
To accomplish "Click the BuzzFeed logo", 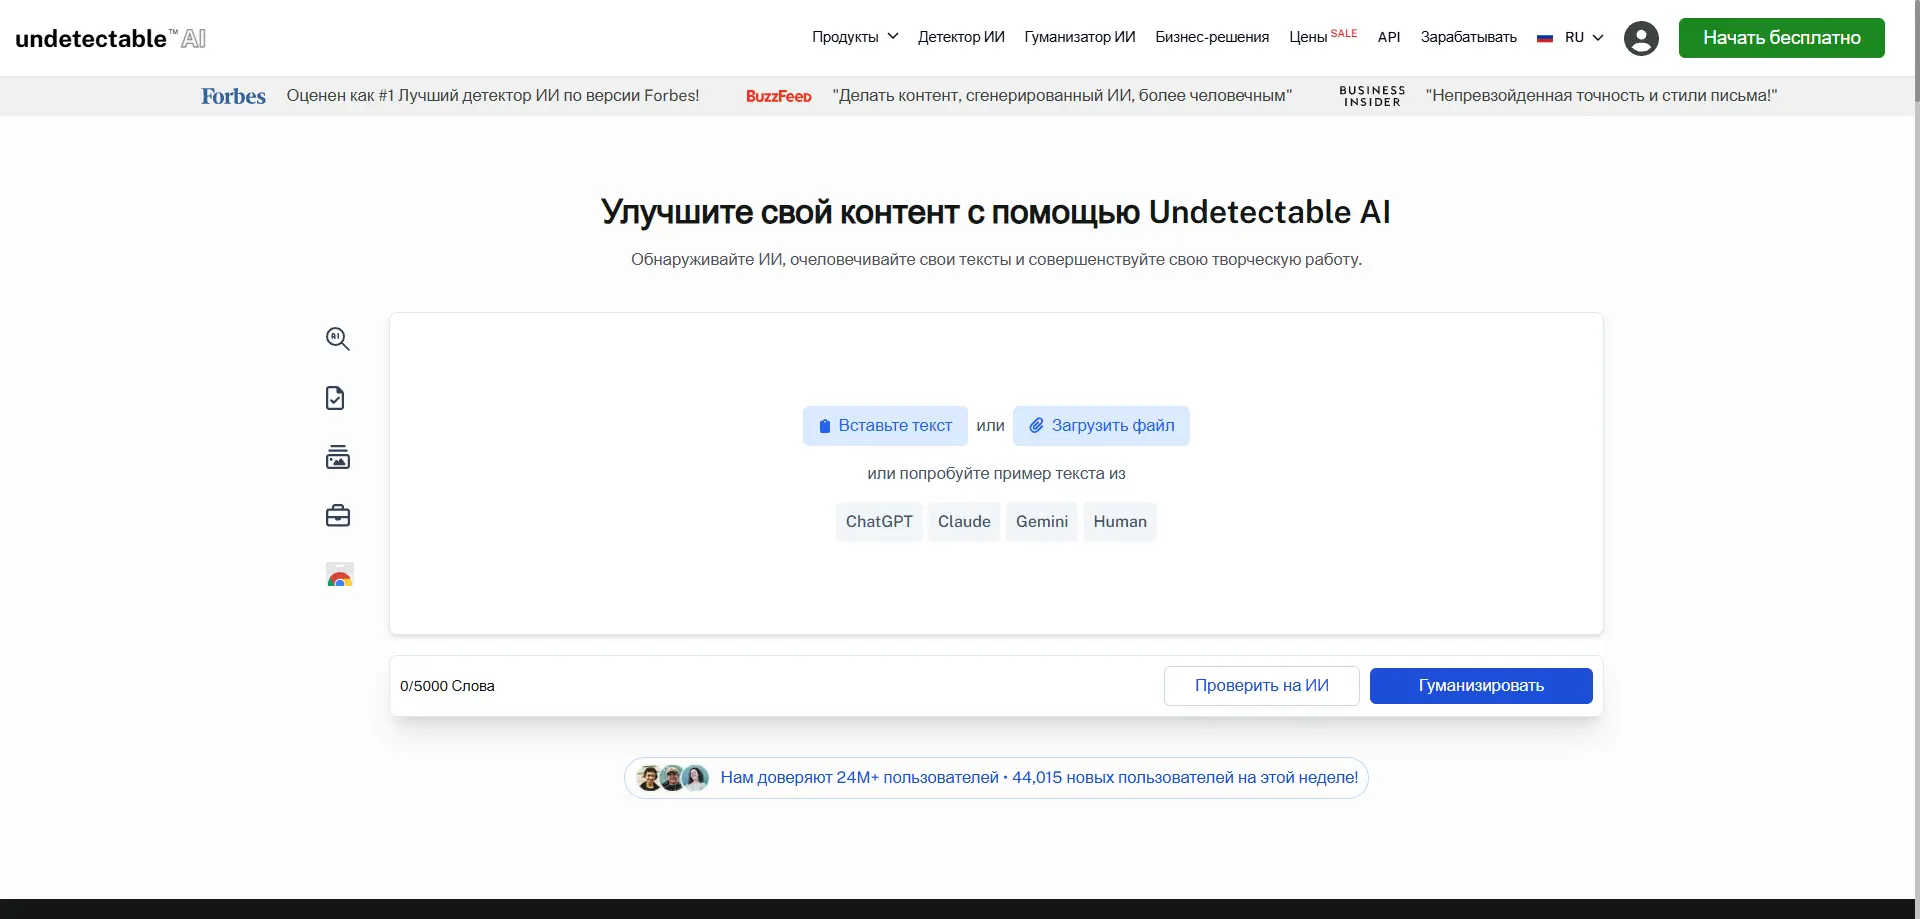I will (779, 96).
